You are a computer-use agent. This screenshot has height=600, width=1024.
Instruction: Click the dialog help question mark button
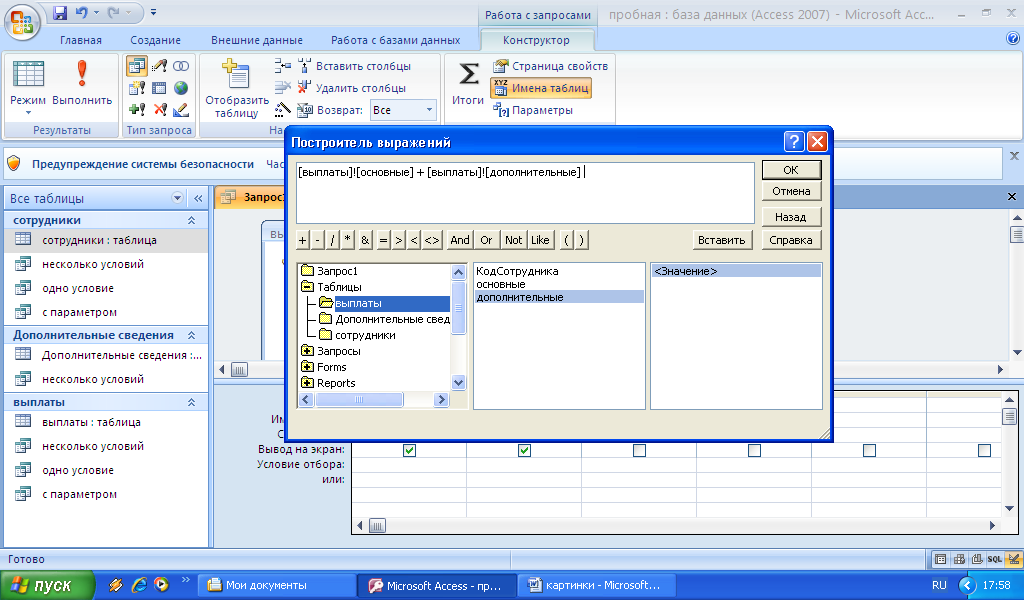793,142
